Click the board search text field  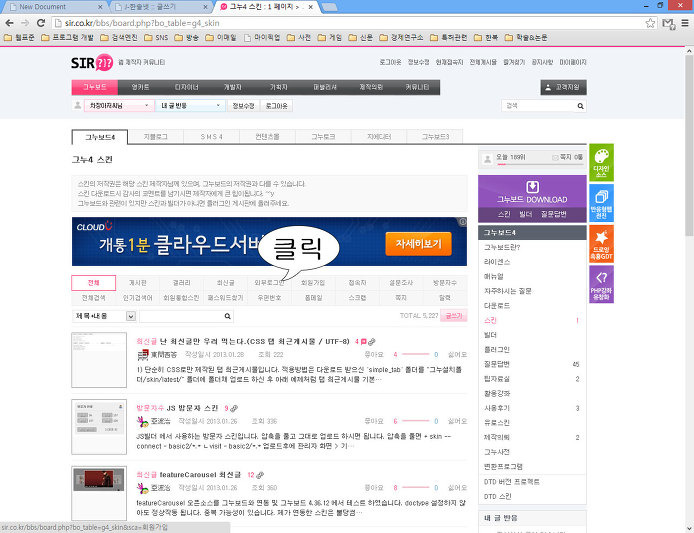(181, 316)
